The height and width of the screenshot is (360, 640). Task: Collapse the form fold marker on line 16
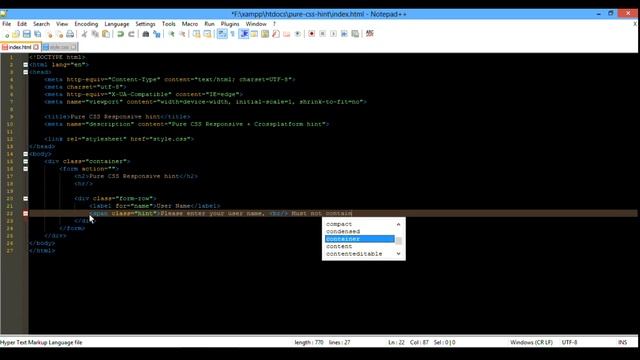click(x=25, y=169)
